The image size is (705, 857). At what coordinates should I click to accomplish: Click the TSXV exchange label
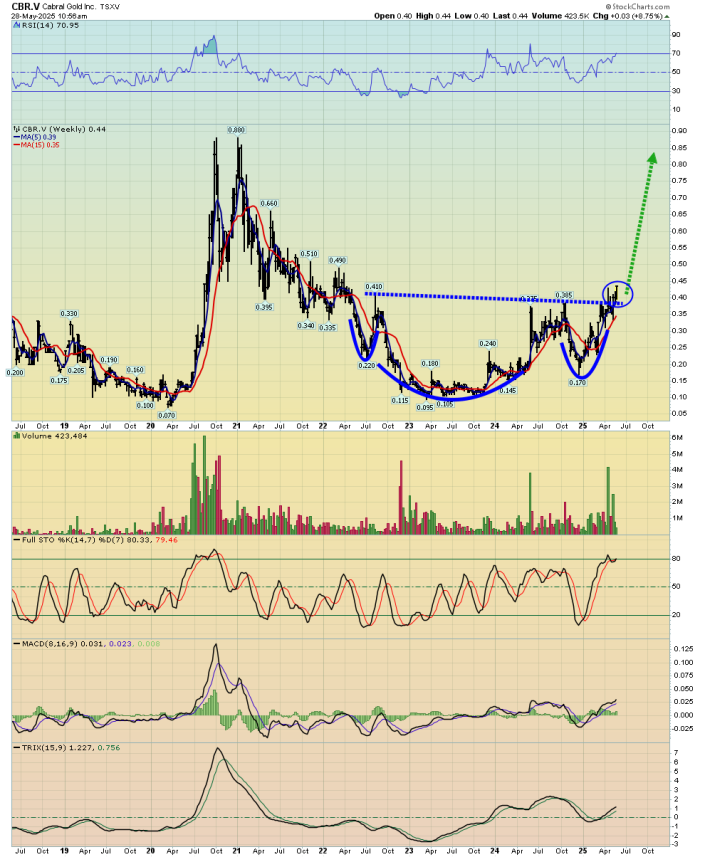pyautogui.click(x=110, y=7)
